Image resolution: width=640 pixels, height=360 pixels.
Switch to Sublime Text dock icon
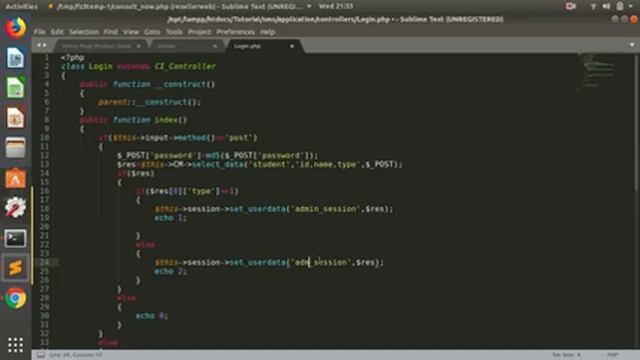[16, 268]
